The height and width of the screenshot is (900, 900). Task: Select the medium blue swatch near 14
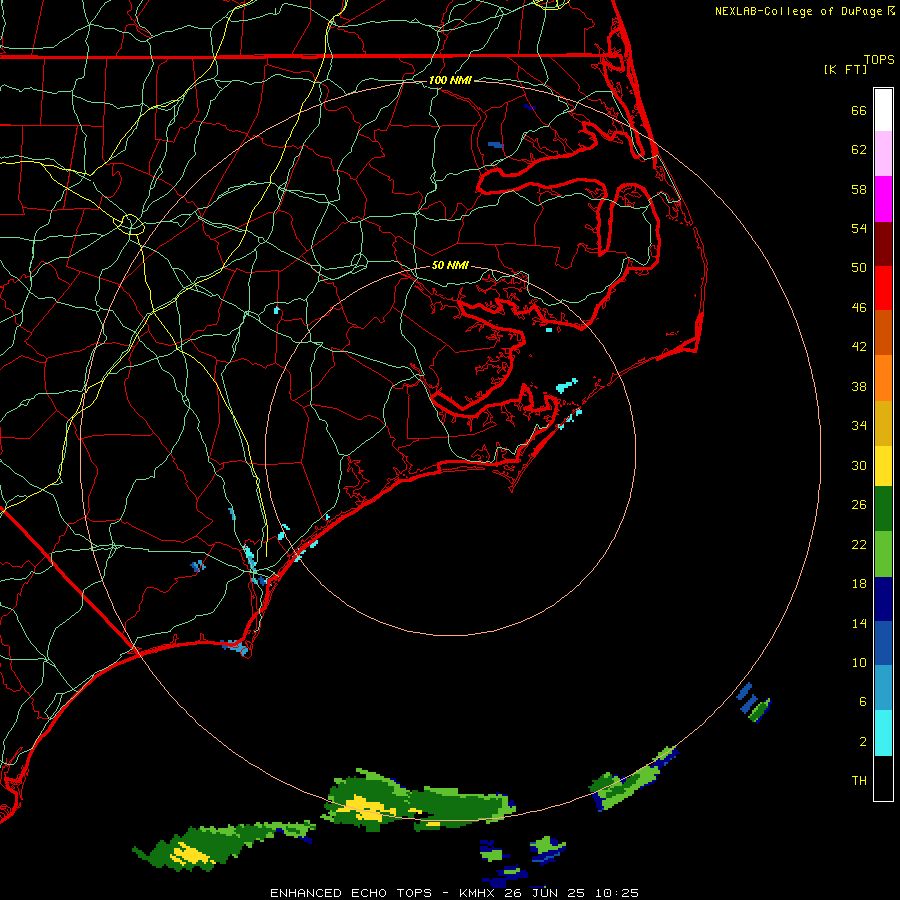883,643
